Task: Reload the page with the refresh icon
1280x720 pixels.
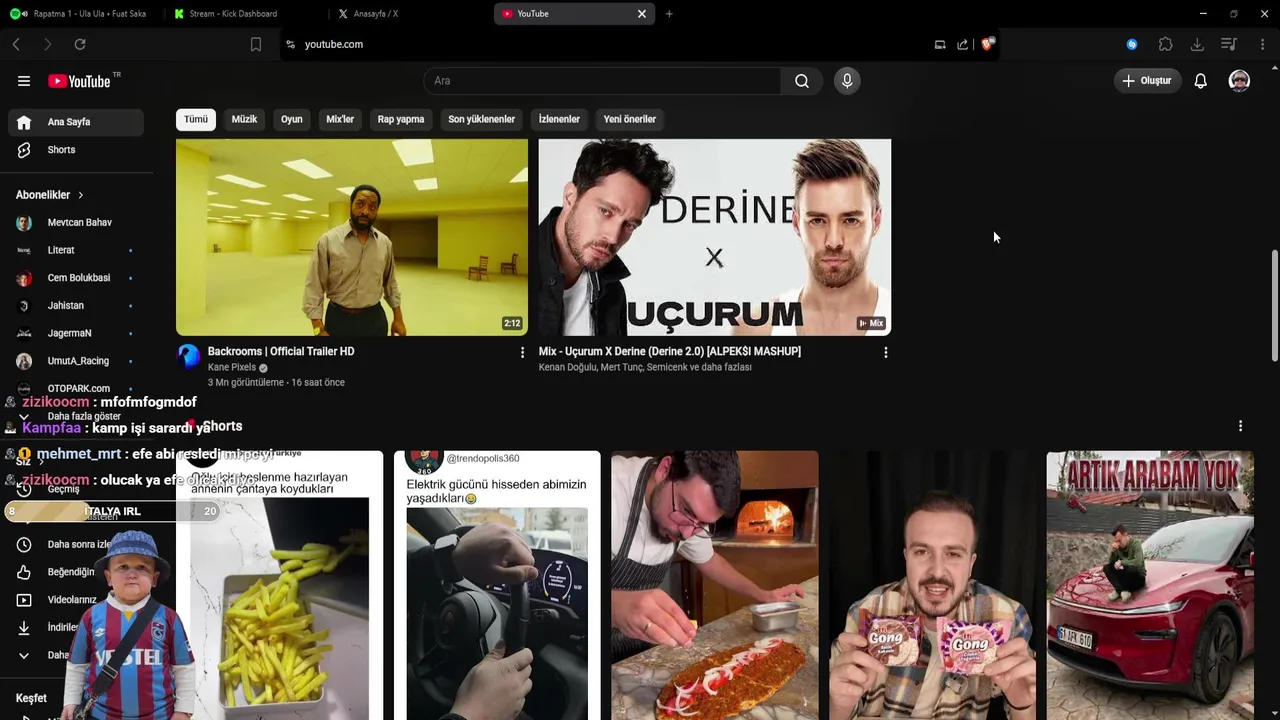Action: coord(80,44)
